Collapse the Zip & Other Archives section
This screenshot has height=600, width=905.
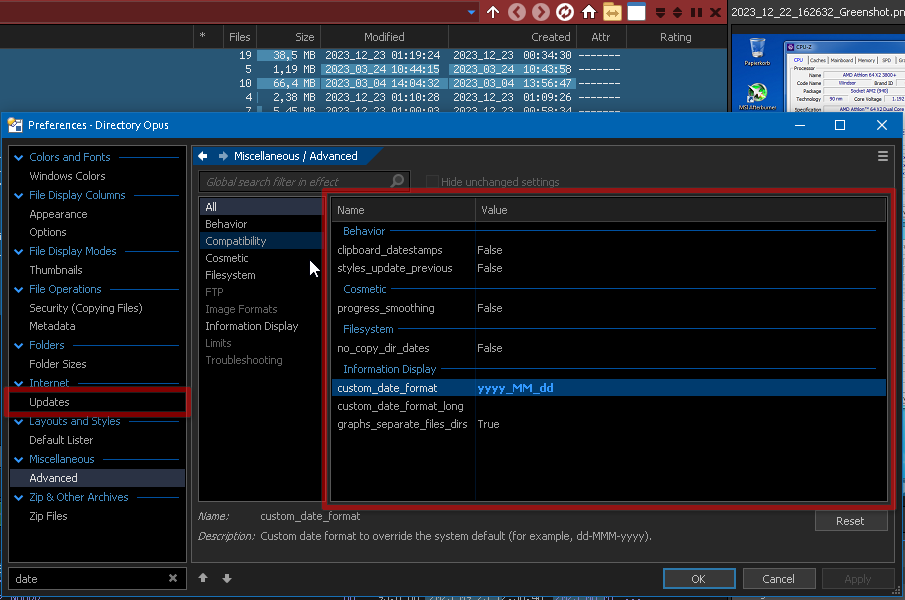(19, 498)
